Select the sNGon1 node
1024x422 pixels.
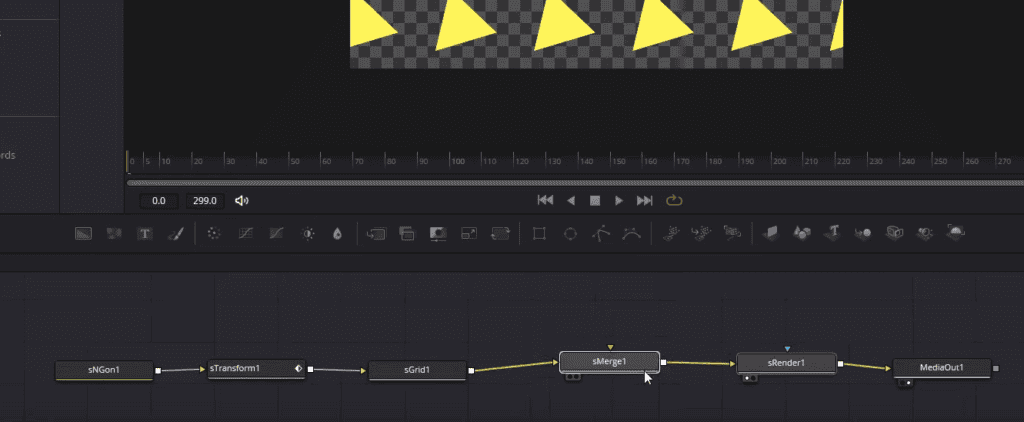pyautogui.click(x=104, y=370)
